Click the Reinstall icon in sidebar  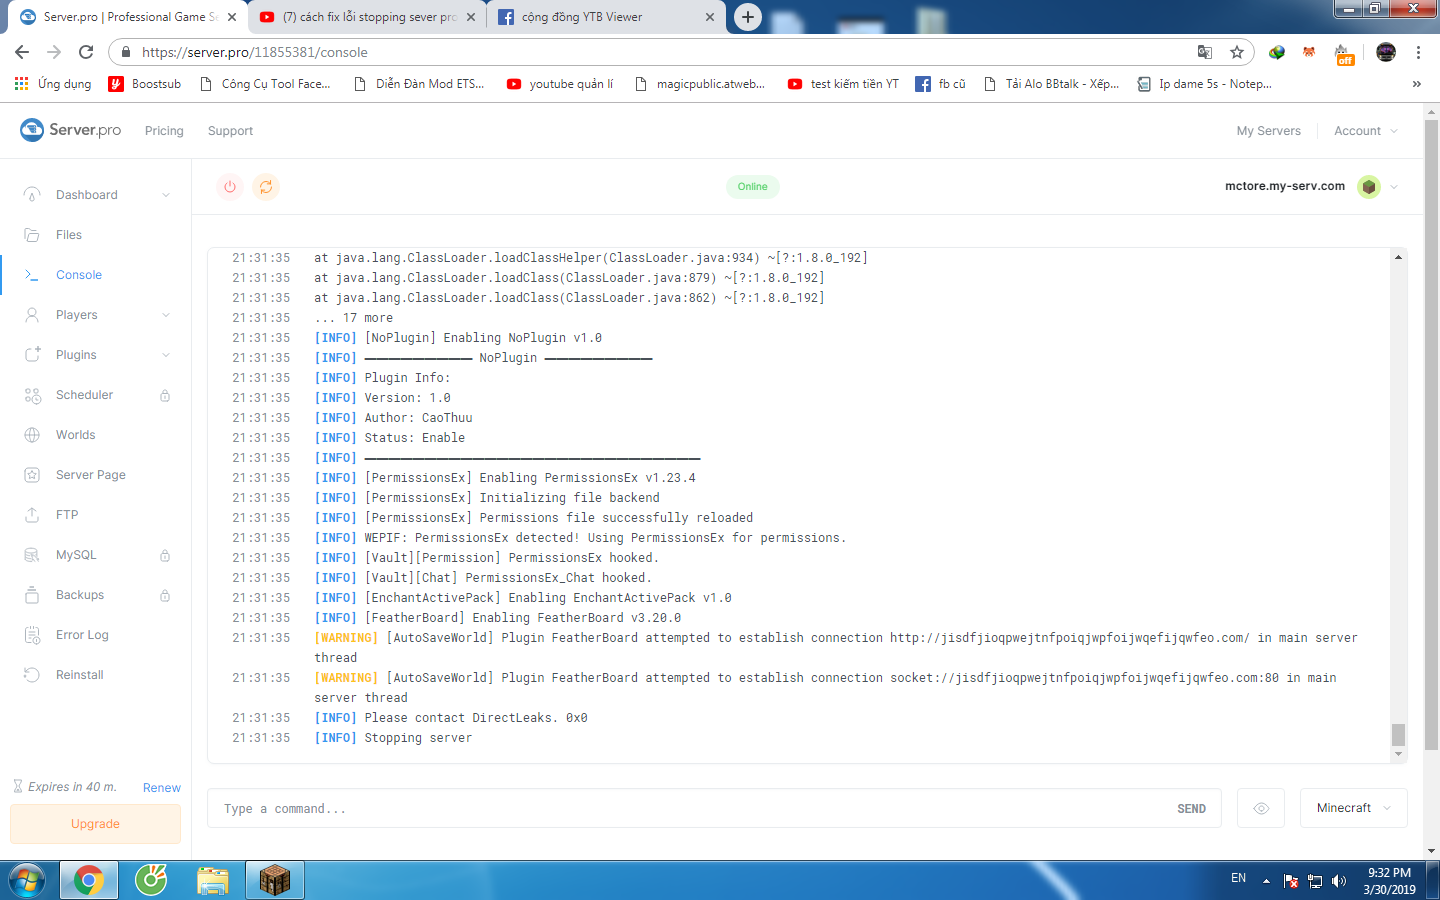pos(32,675)
